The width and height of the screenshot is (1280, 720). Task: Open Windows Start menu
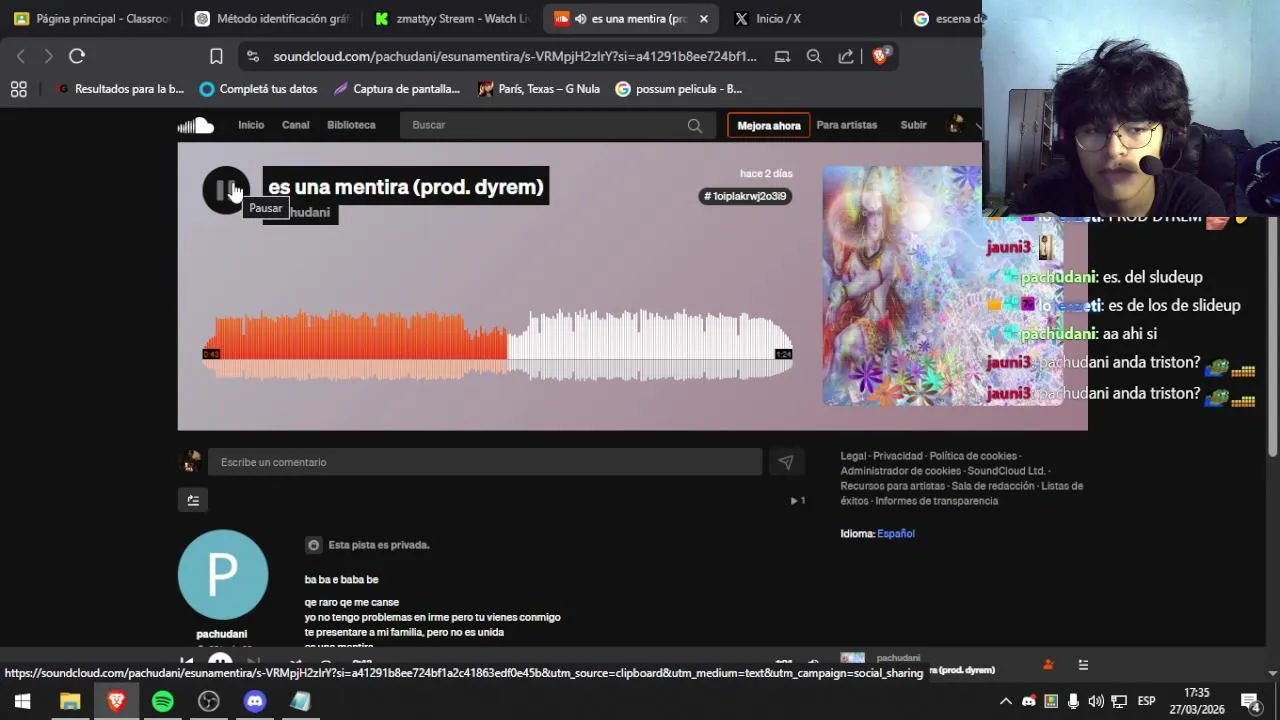click(x=22, y=701)
